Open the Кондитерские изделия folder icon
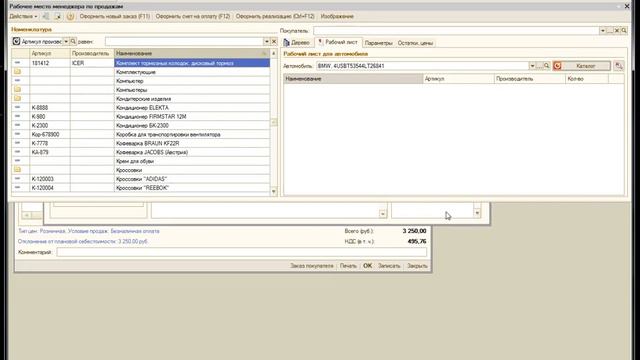 (x=17, y=98)
